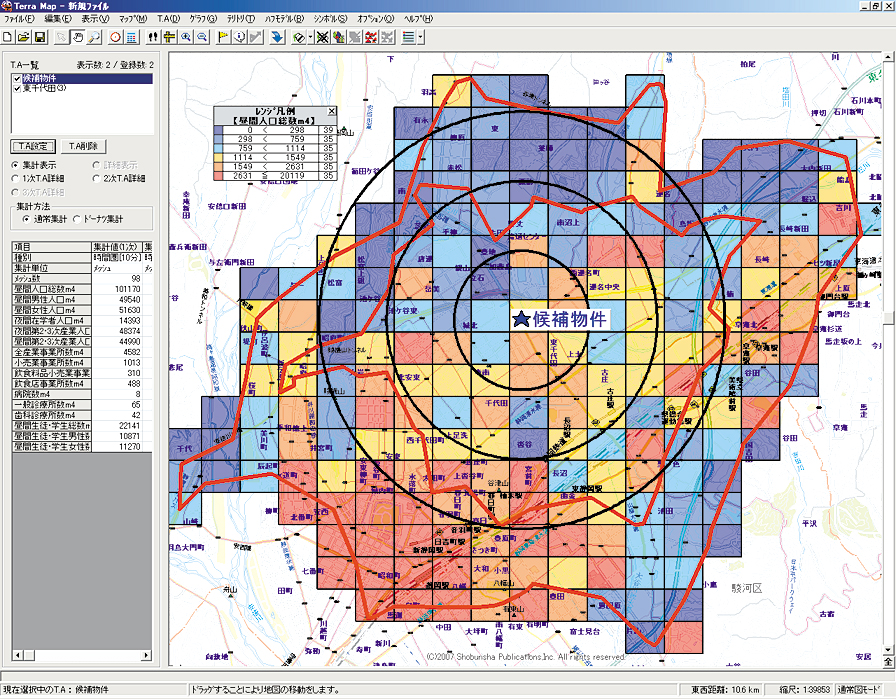This screenshot has height=699, width=896.
Task: Click the T.A設定 button
Action: tap(33, 146)
